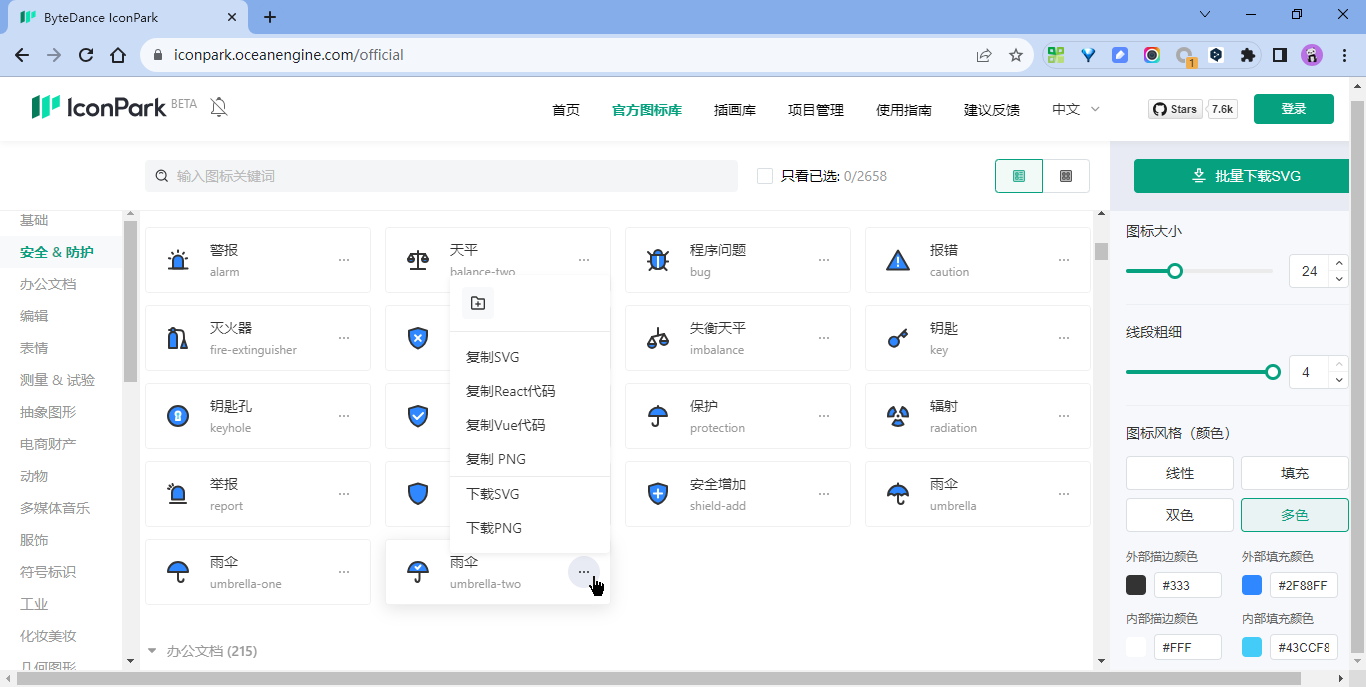This screenshot has width=1366, height=687.
Task: Open the more options for the key icon
Action: (1064, 338)
